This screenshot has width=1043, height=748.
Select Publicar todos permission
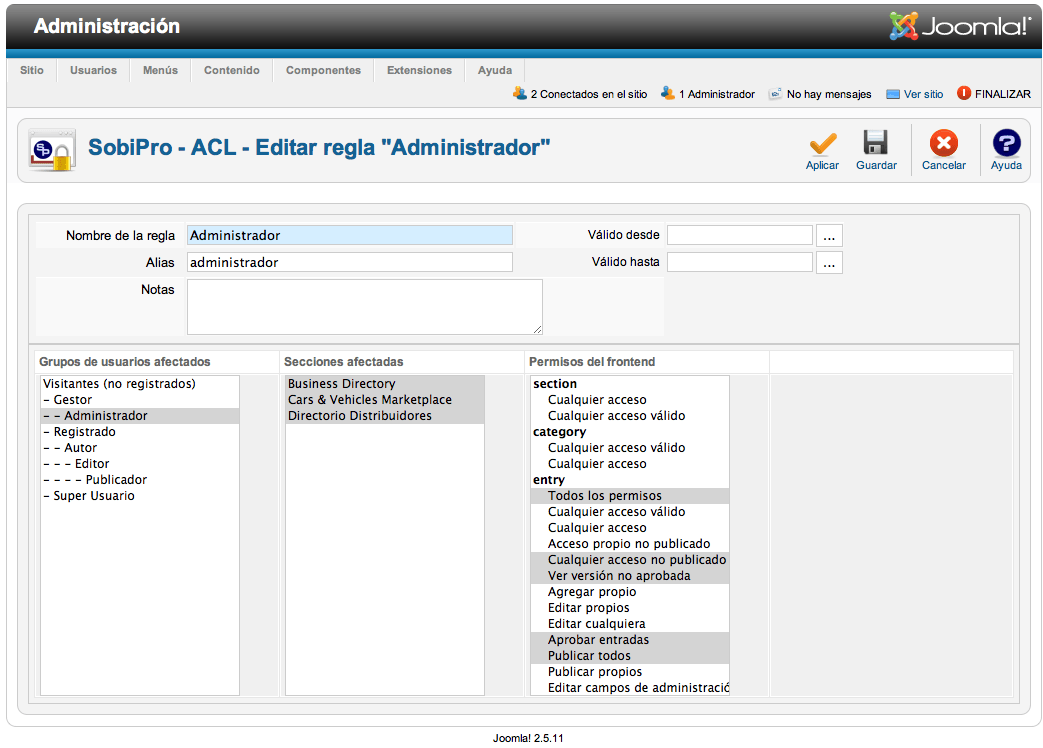coord(629,655)
